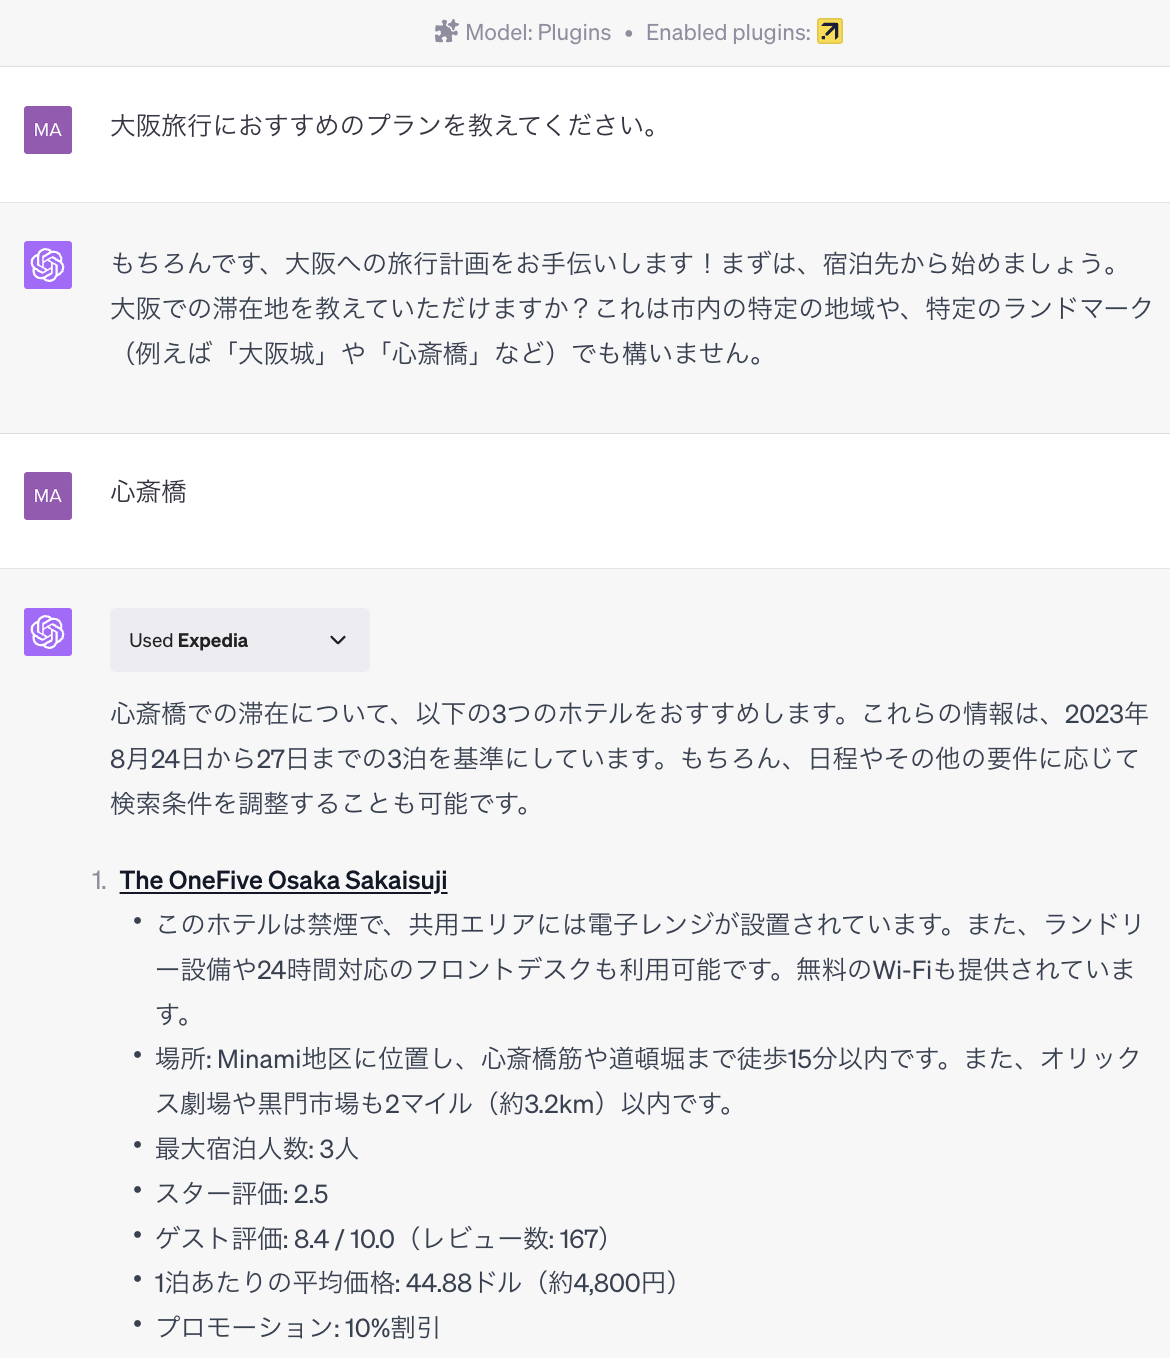This screenshot has width=1170, height=1358.
Task: Click the chevron arrow in the Used Expedia box
Action: point(338,640)
